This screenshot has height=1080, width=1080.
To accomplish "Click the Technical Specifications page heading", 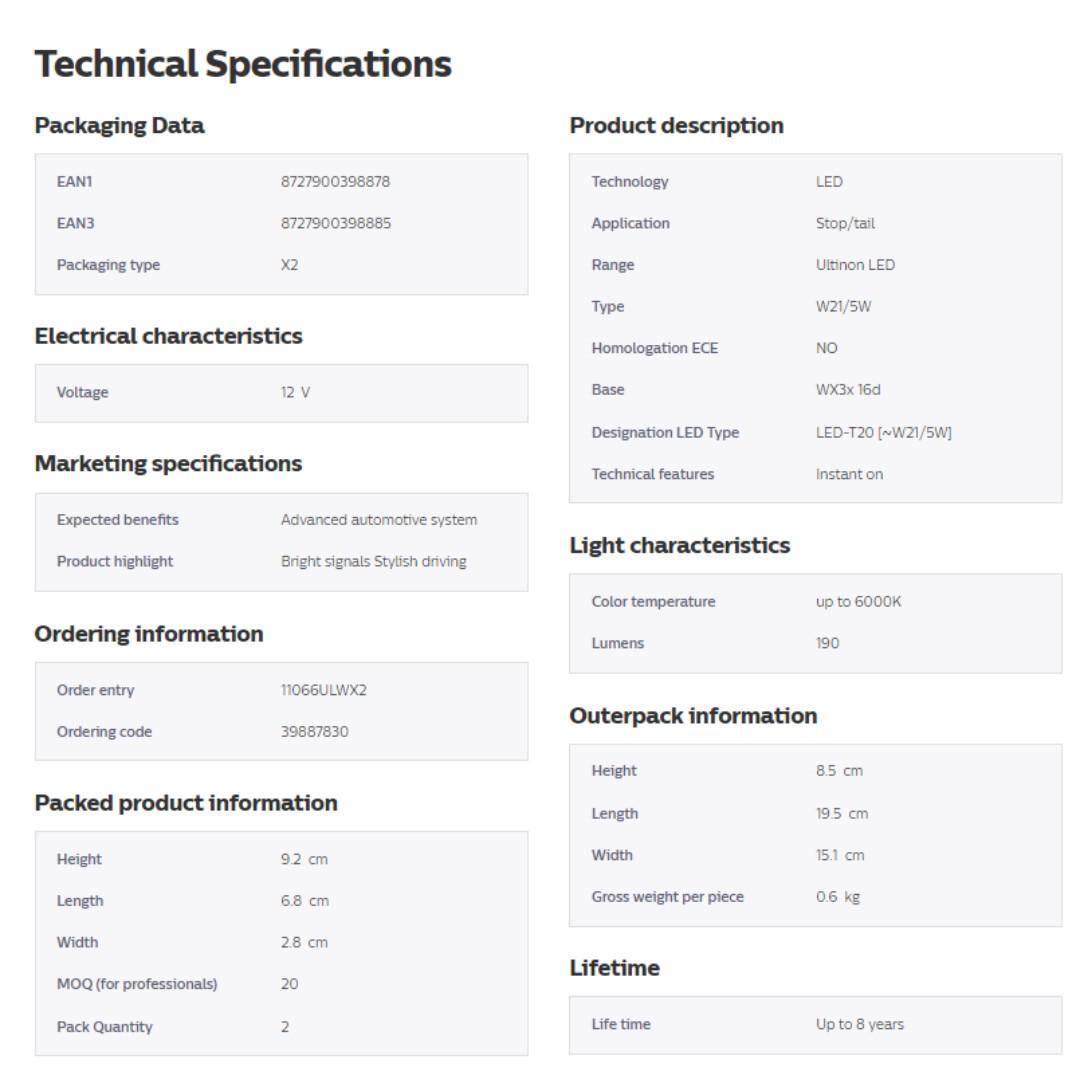I will coord(243,64).
